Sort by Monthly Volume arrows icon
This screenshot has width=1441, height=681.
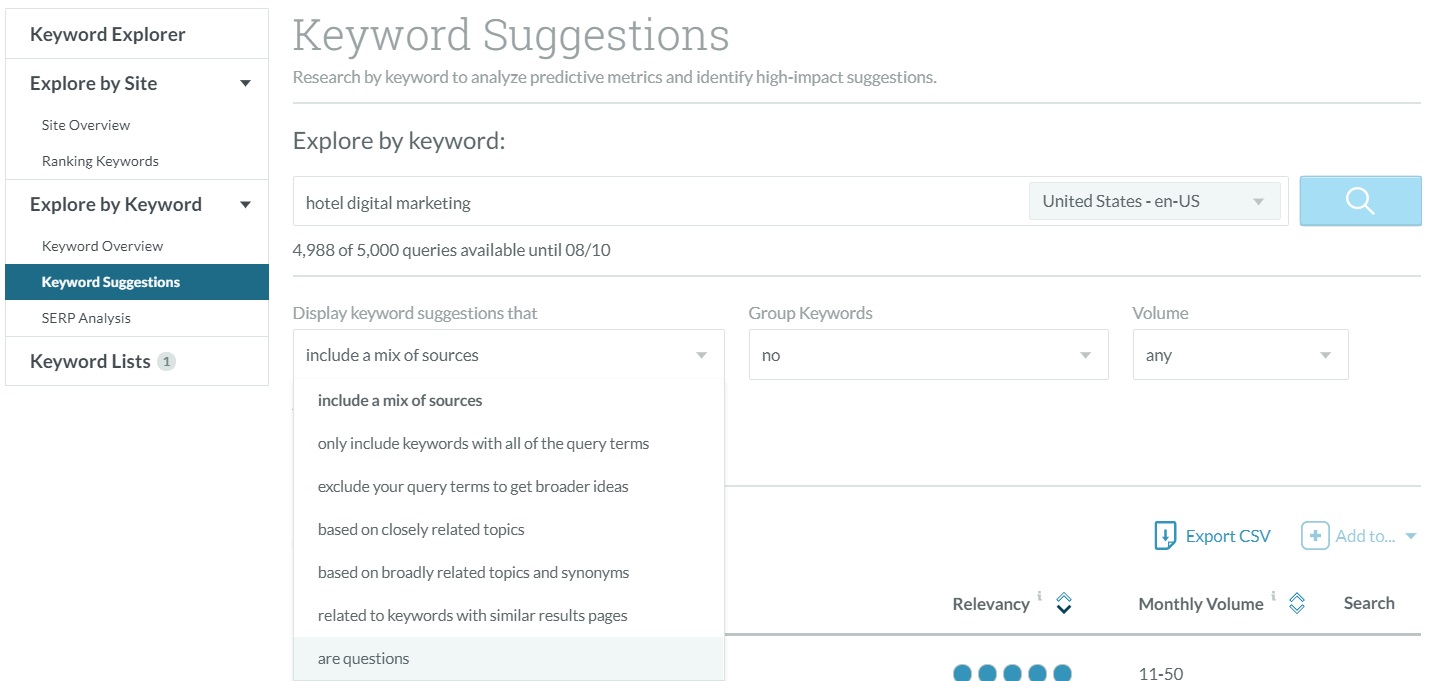1297,603
